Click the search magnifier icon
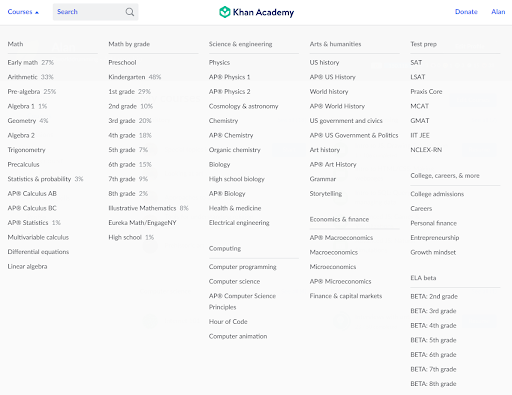The image size is (512, 395). click(x=130, y=12)
